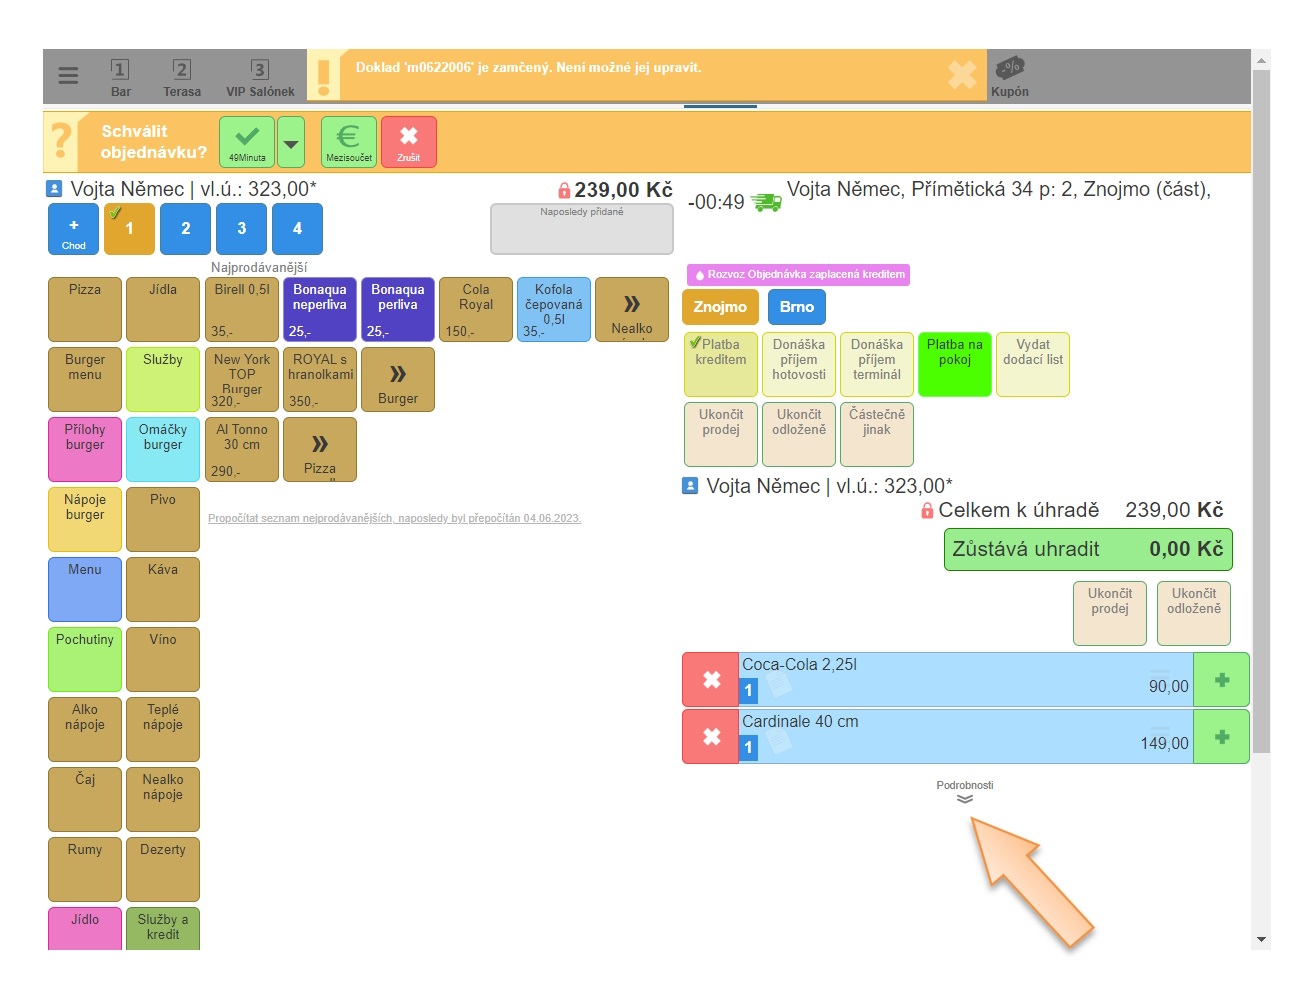Add one more Cardinale 40 cm
This screenshot has width=1300, height=1000.
pos(1221,737)
